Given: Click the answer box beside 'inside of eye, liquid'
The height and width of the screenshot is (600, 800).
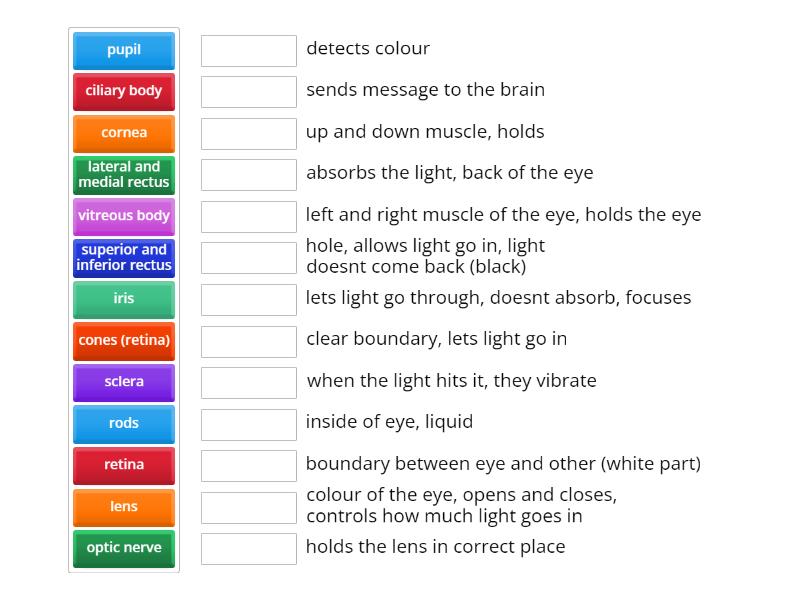Looking at the screenshot, I should (248, 423).
